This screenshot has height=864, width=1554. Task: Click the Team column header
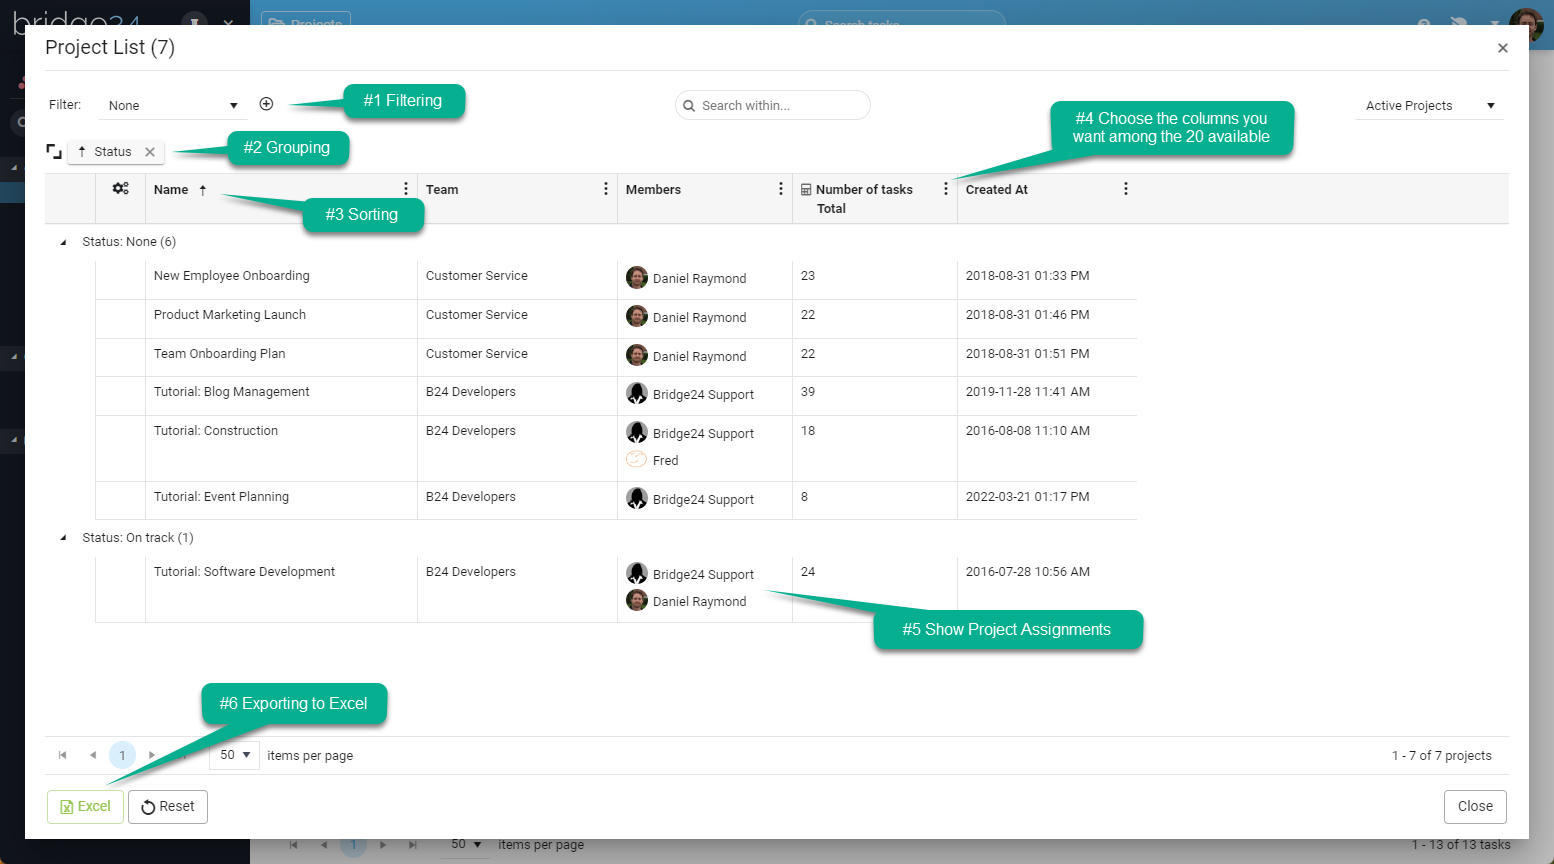pos(442,190)
